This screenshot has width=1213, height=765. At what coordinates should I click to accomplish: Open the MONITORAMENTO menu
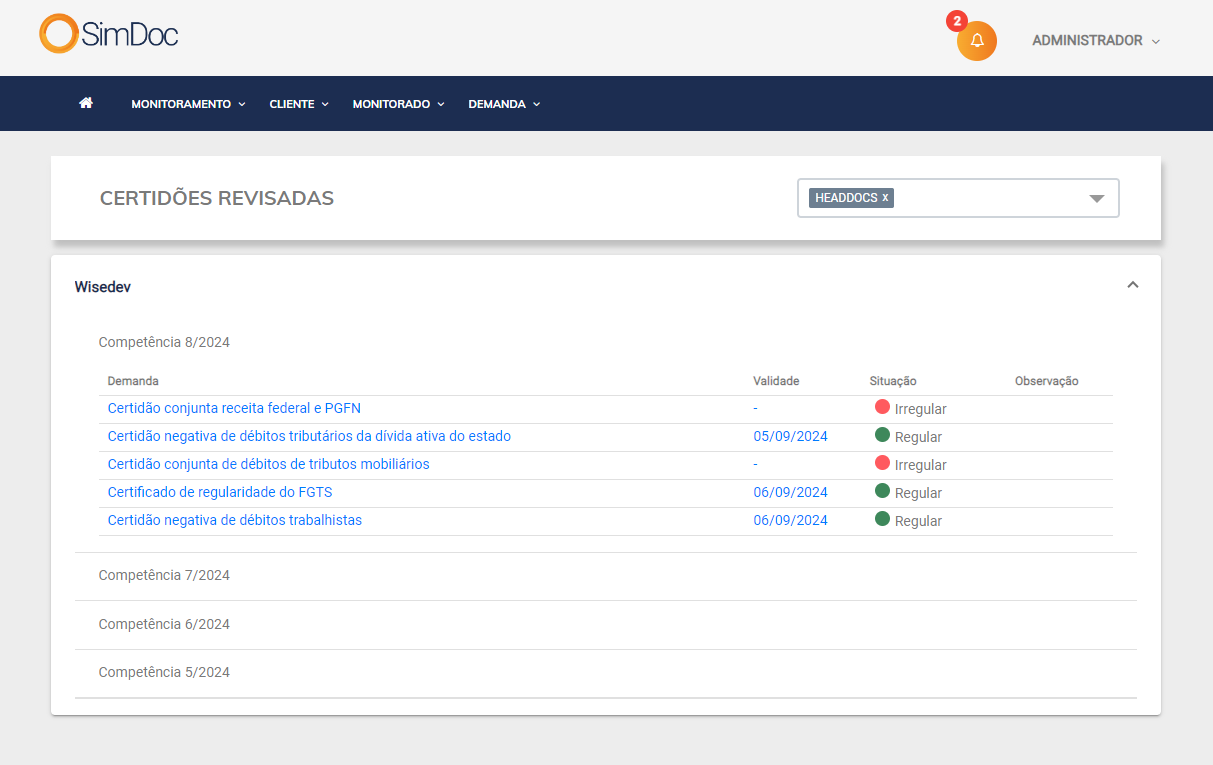(x=188, y=104)
